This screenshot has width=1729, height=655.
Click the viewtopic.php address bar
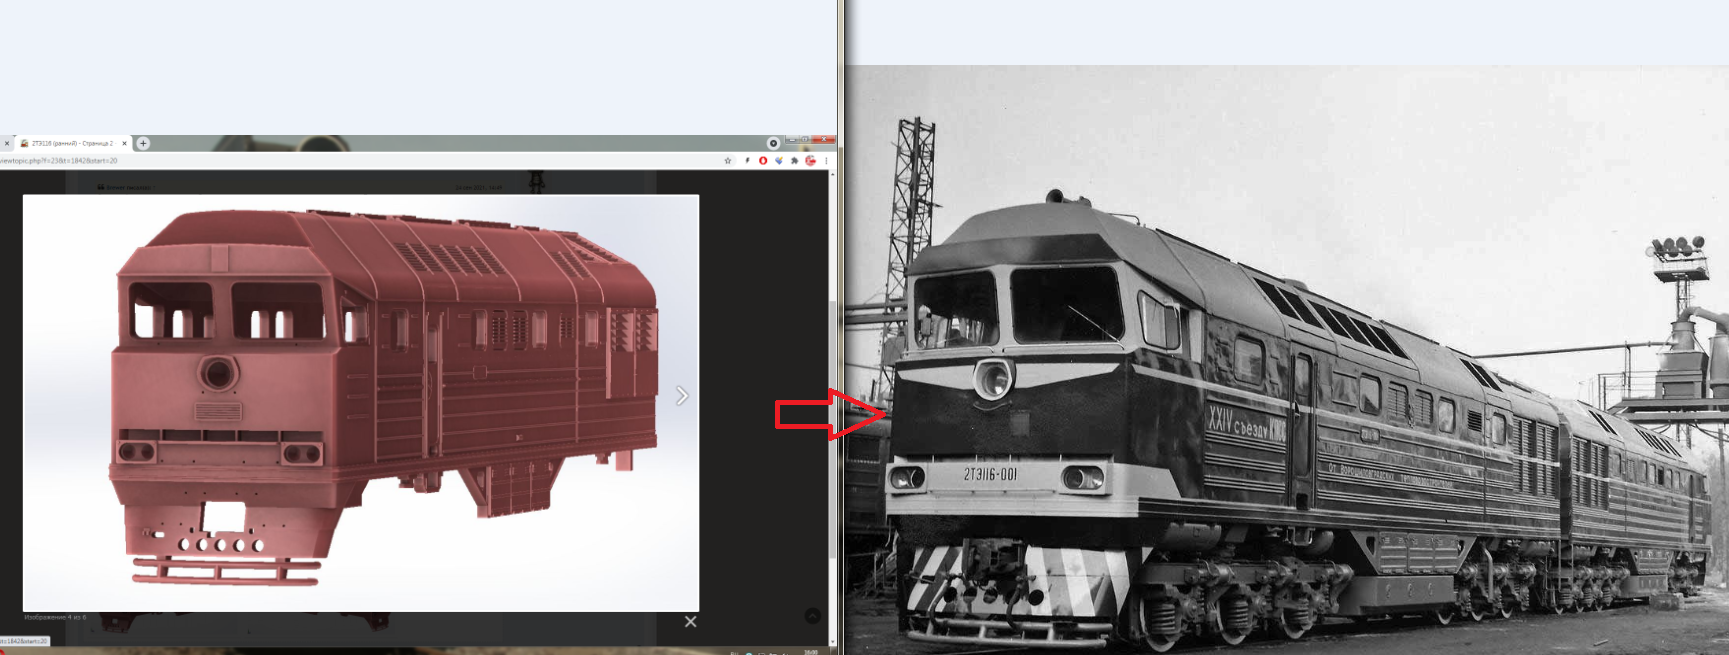click(300, 160)
